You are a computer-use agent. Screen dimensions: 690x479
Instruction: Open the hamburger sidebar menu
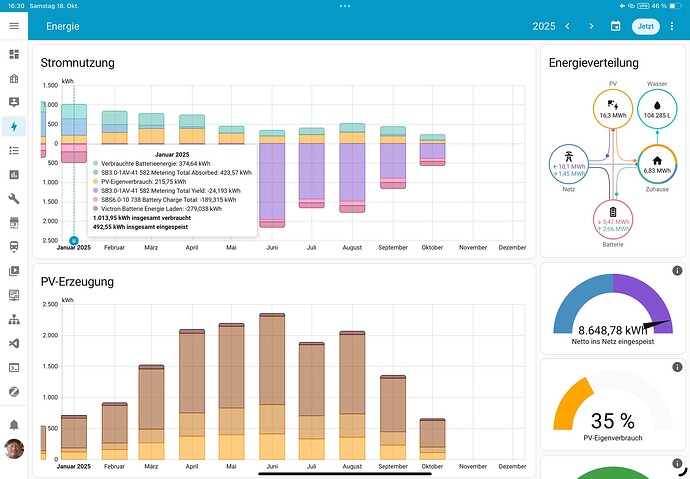14,26
